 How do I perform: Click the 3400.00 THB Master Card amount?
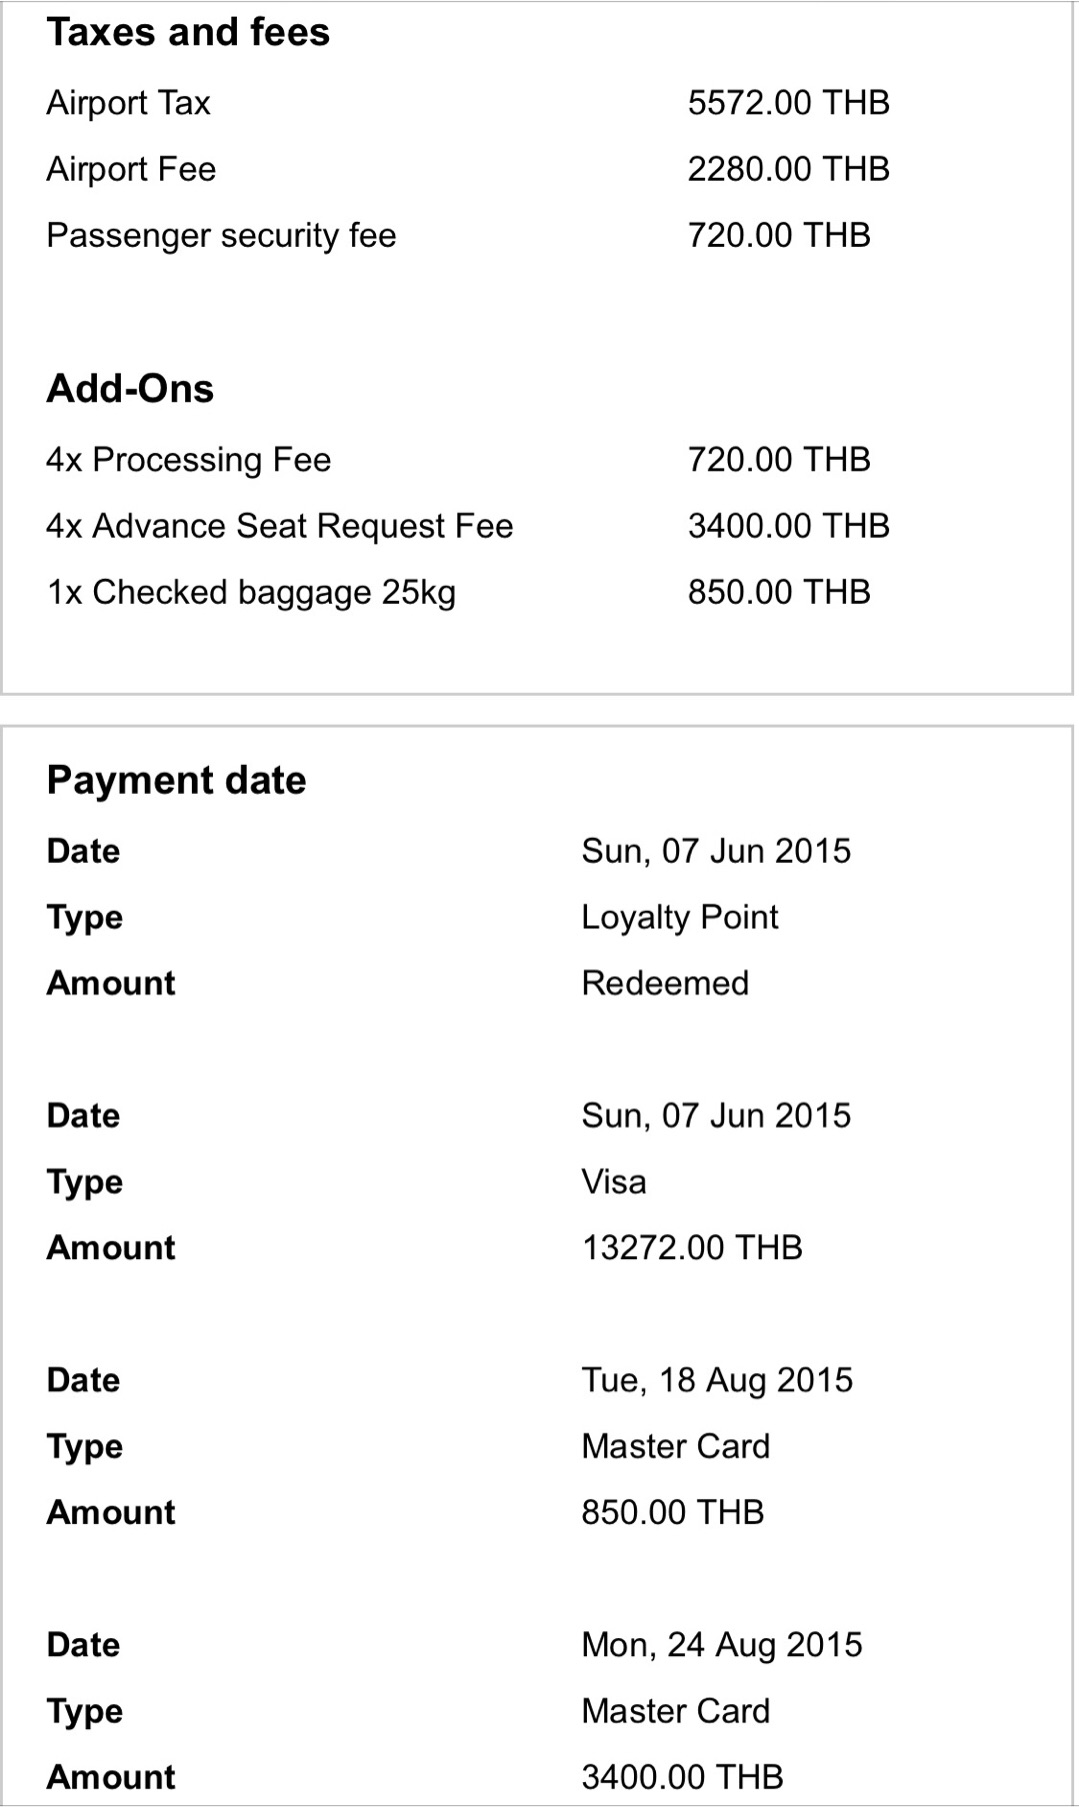[x=682, y=1777]
